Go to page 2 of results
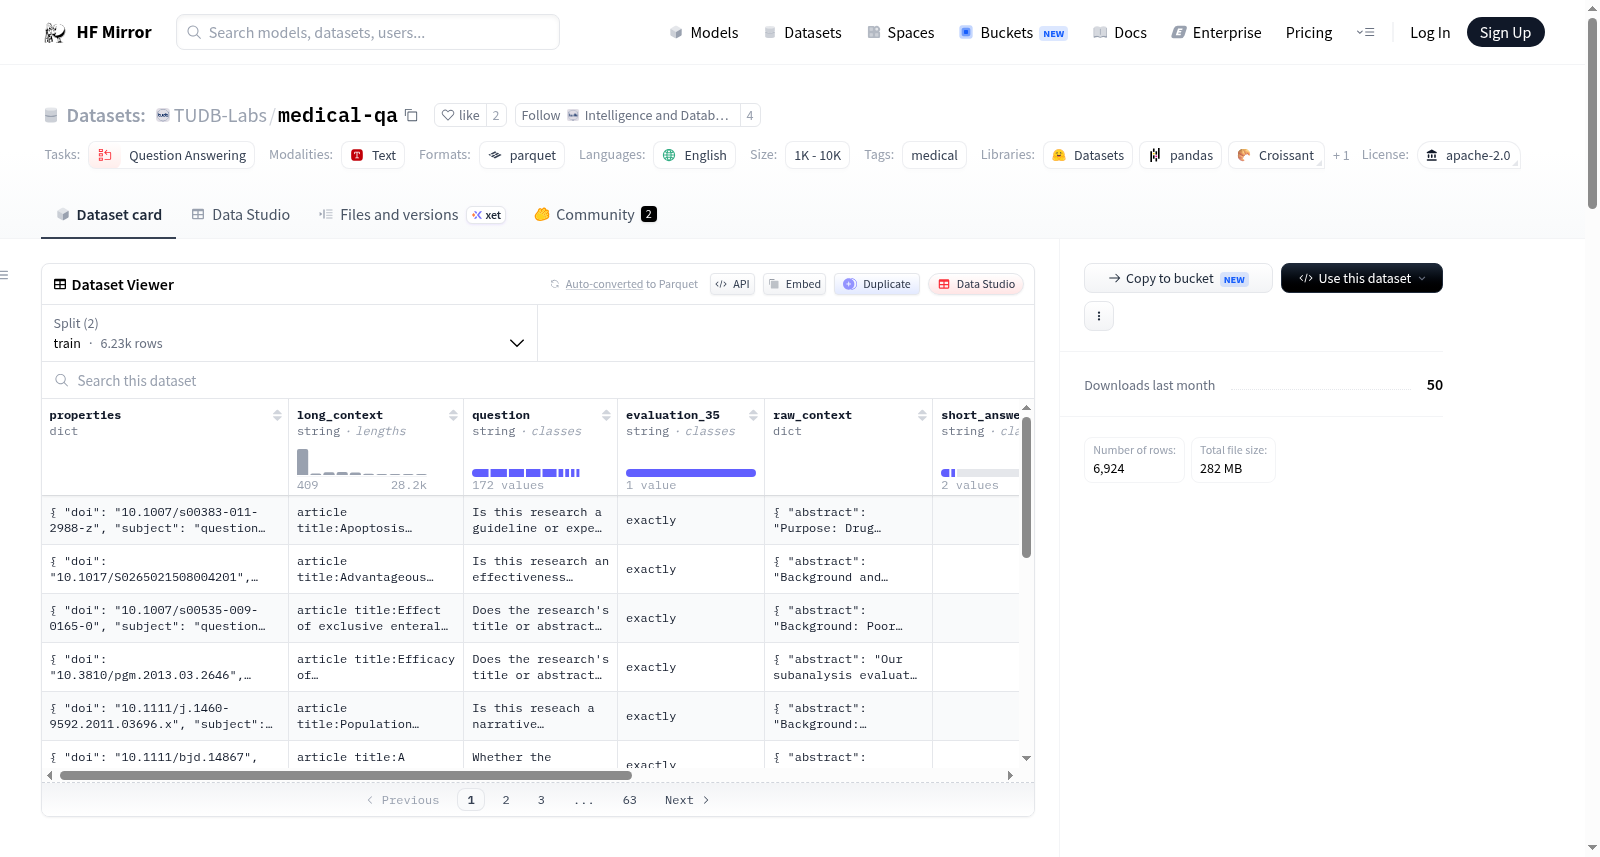Screen dimensions: 1600x857 (506, 800)
